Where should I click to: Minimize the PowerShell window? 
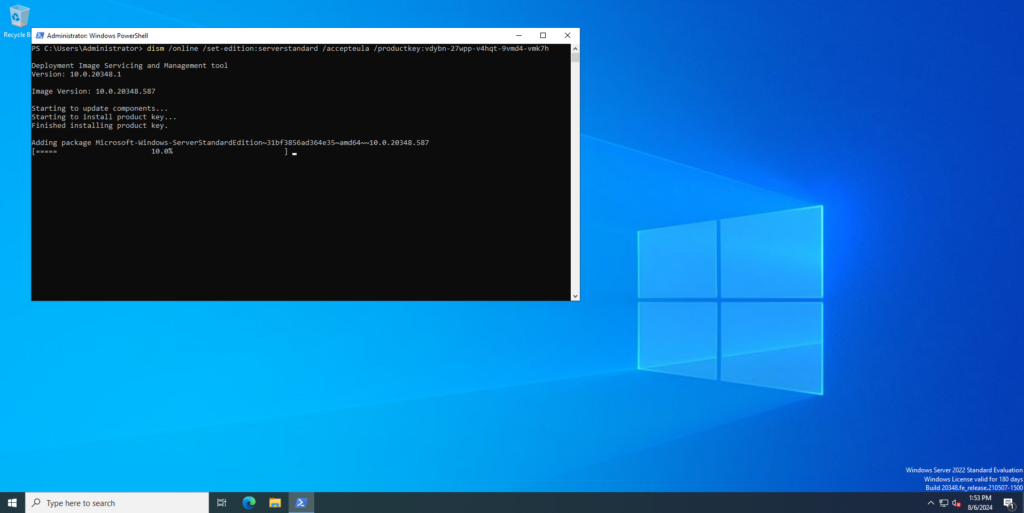pyautogui.click(x=519, y=35)
